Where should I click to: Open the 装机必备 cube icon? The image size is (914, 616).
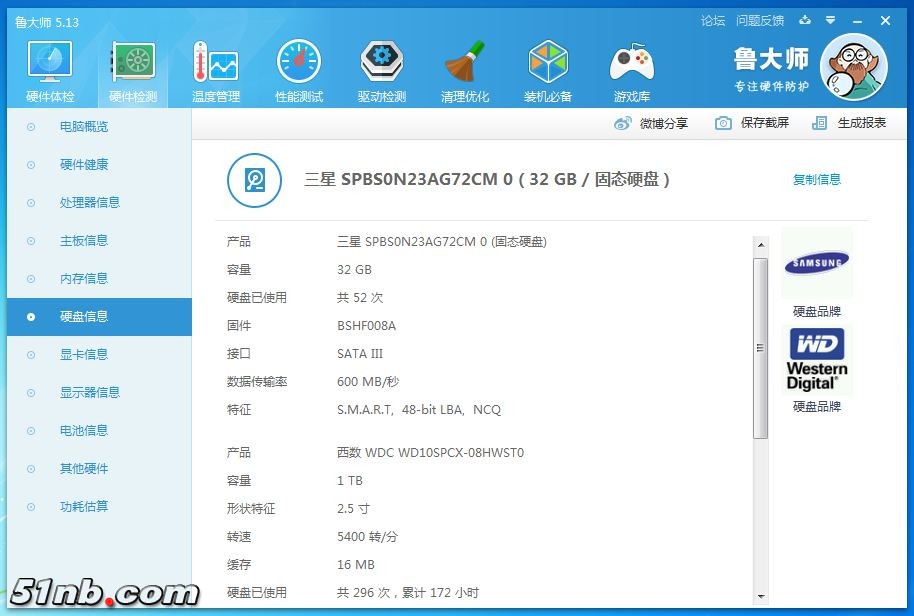tap(548, 70)
